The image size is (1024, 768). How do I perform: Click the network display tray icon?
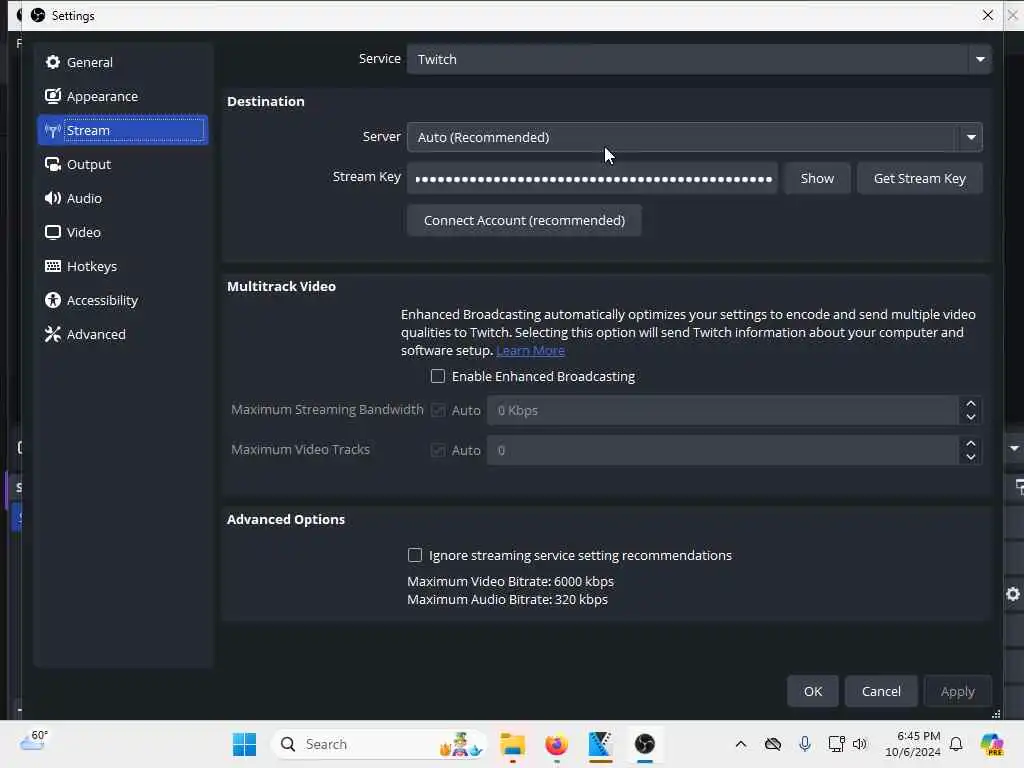[x=836, y=744]
